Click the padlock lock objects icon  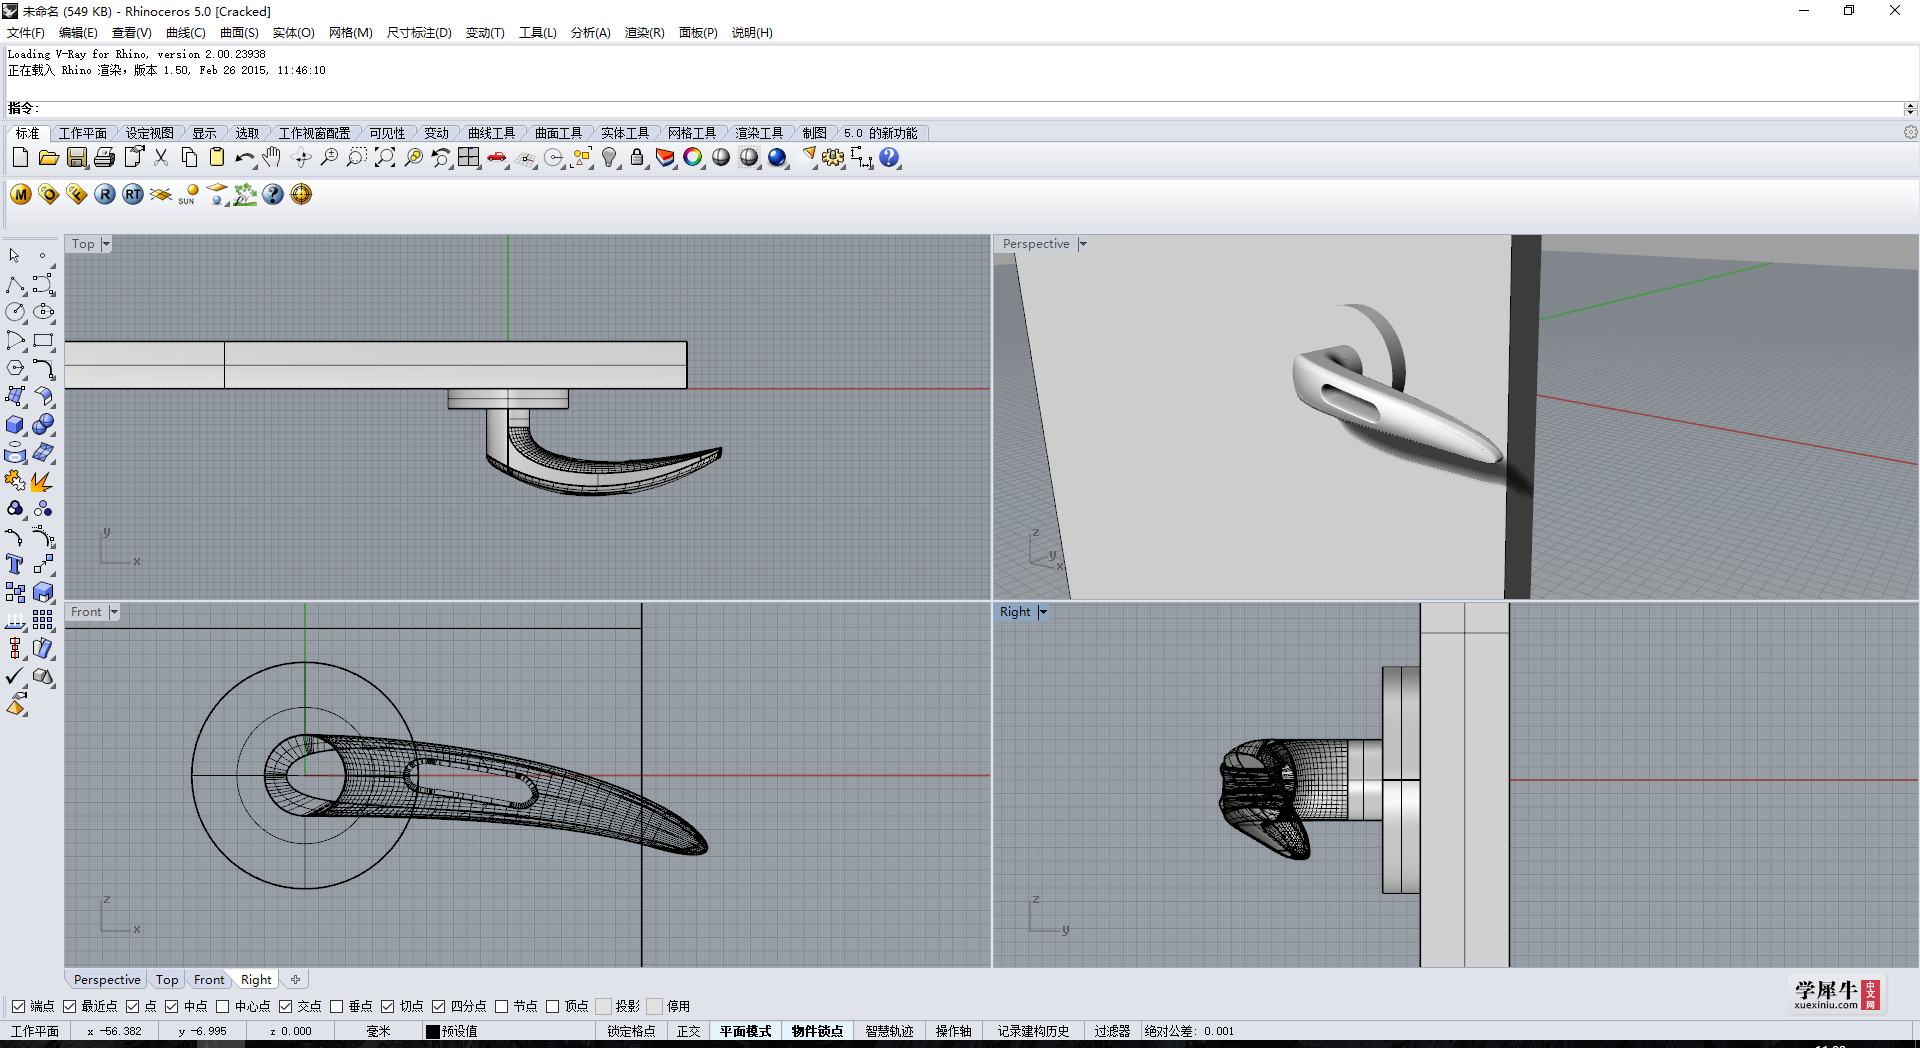point(637,157)
